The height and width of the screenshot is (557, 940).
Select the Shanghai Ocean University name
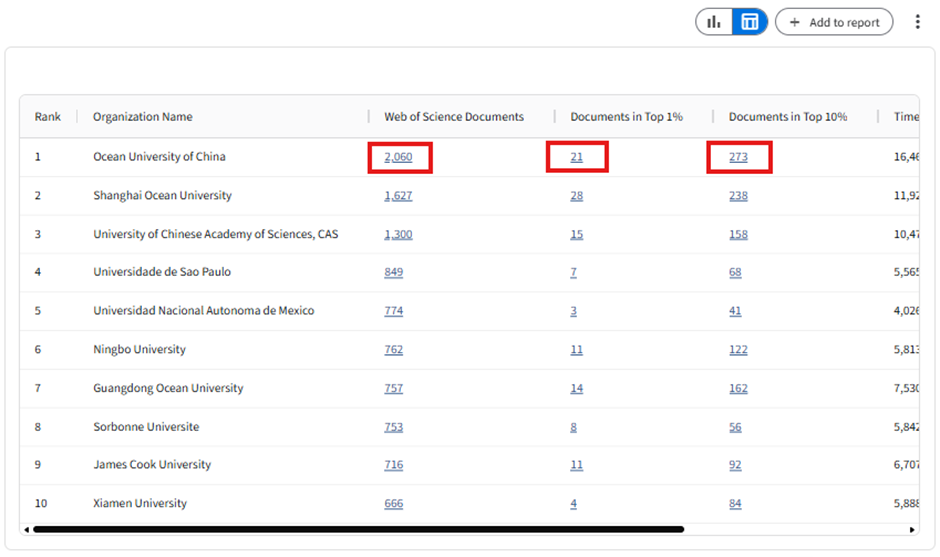pos(162,195)
